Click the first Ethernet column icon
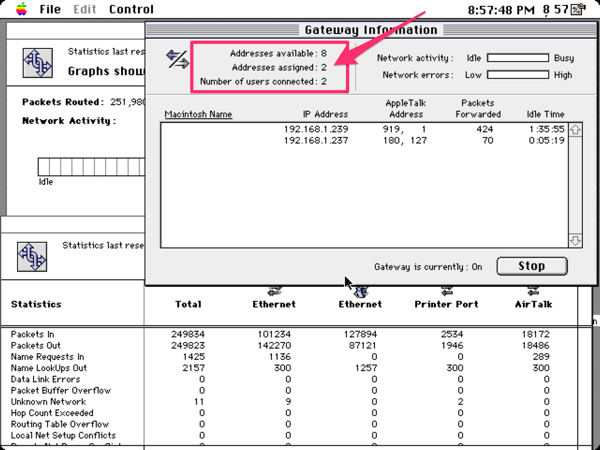 tap(274, 291)
